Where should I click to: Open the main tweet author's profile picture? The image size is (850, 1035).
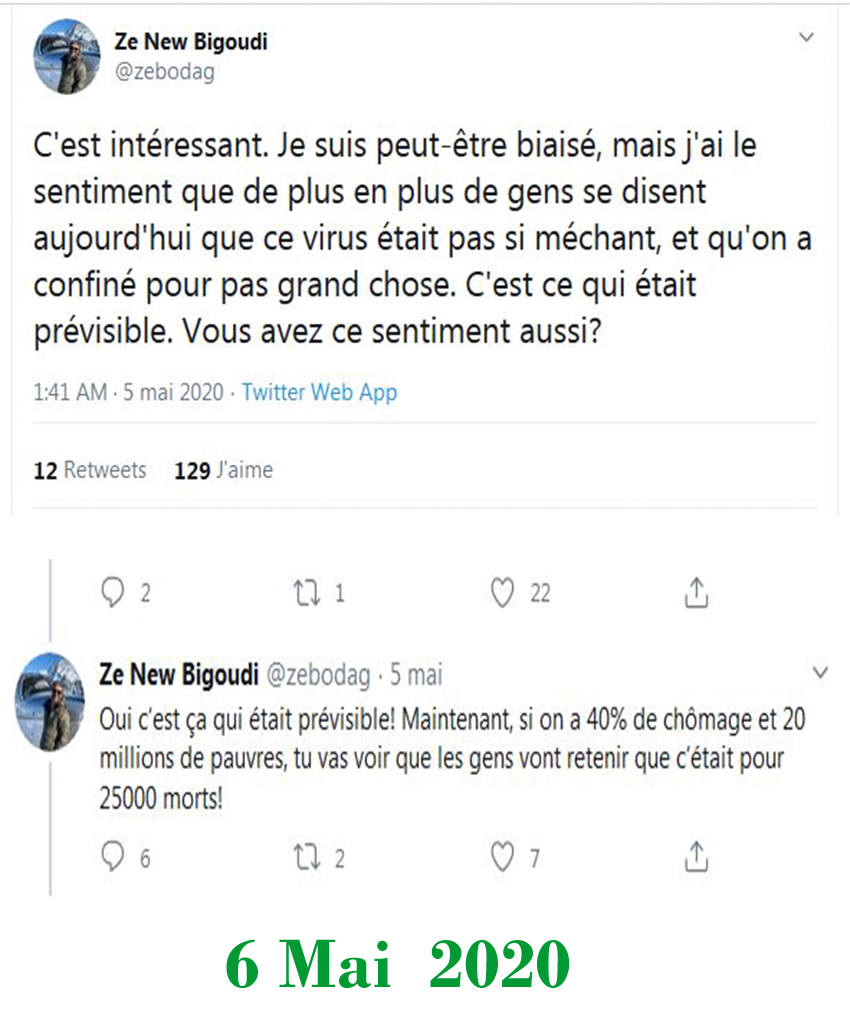(66, 56)
